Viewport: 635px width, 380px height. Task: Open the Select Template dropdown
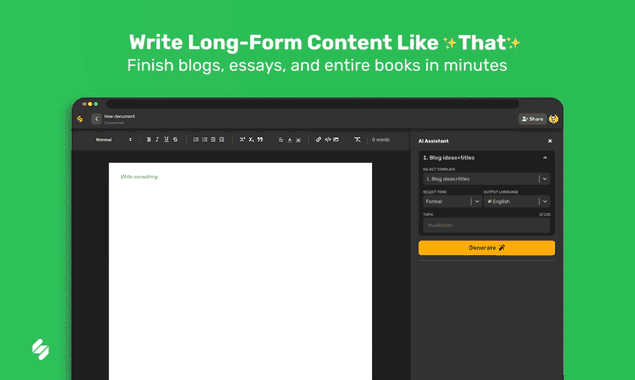pos(486,179)
